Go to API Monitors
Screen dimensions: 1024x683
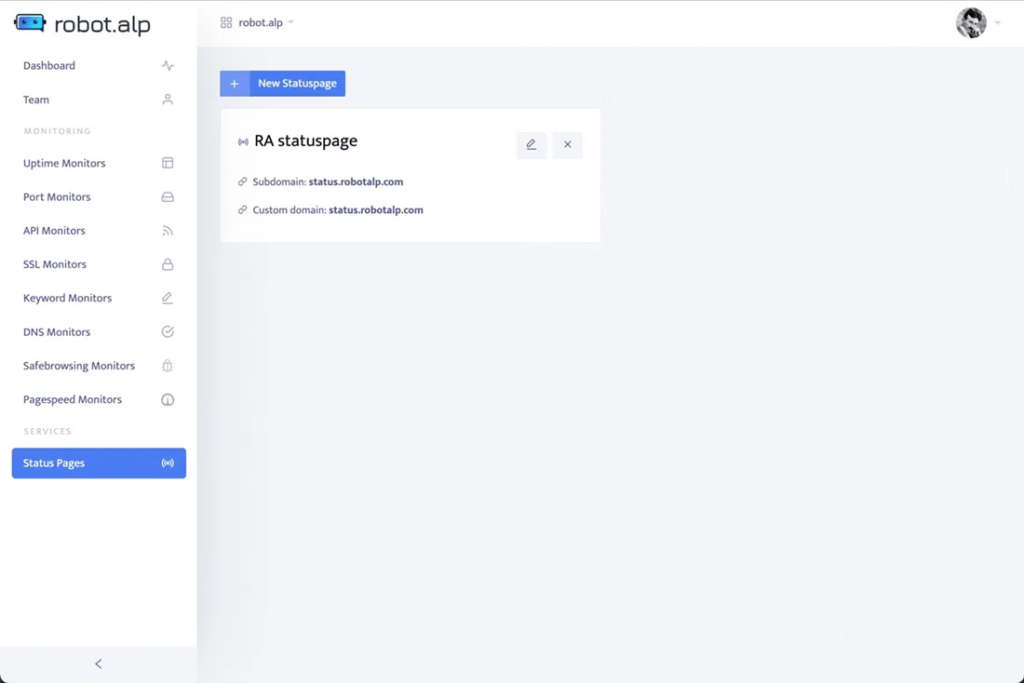pyautogui.click(x=54, y=231)
